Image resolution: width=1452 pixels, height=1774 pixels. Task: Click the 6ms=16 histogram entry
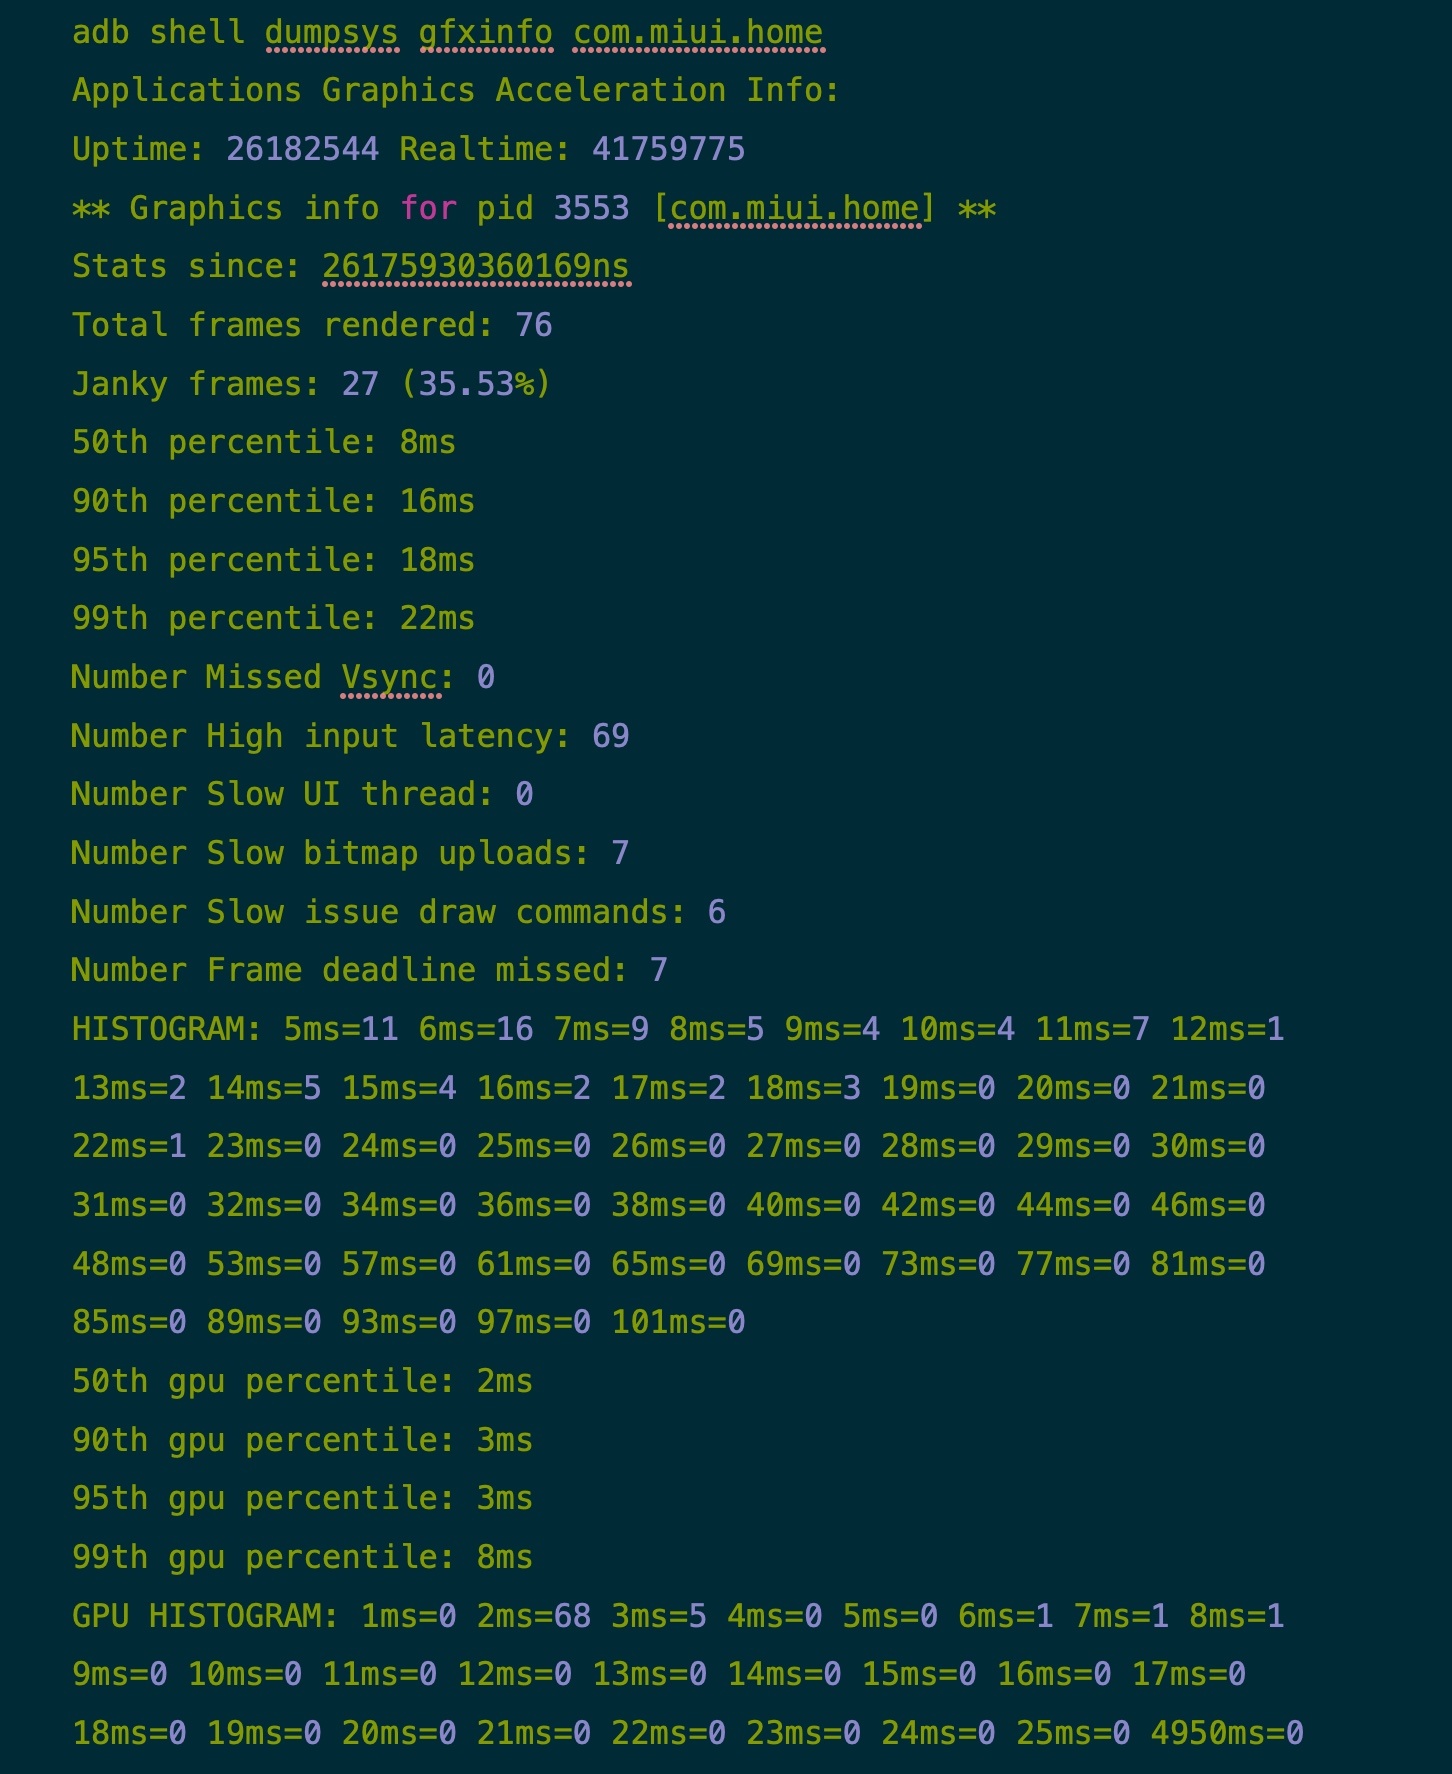(476, 1029)
